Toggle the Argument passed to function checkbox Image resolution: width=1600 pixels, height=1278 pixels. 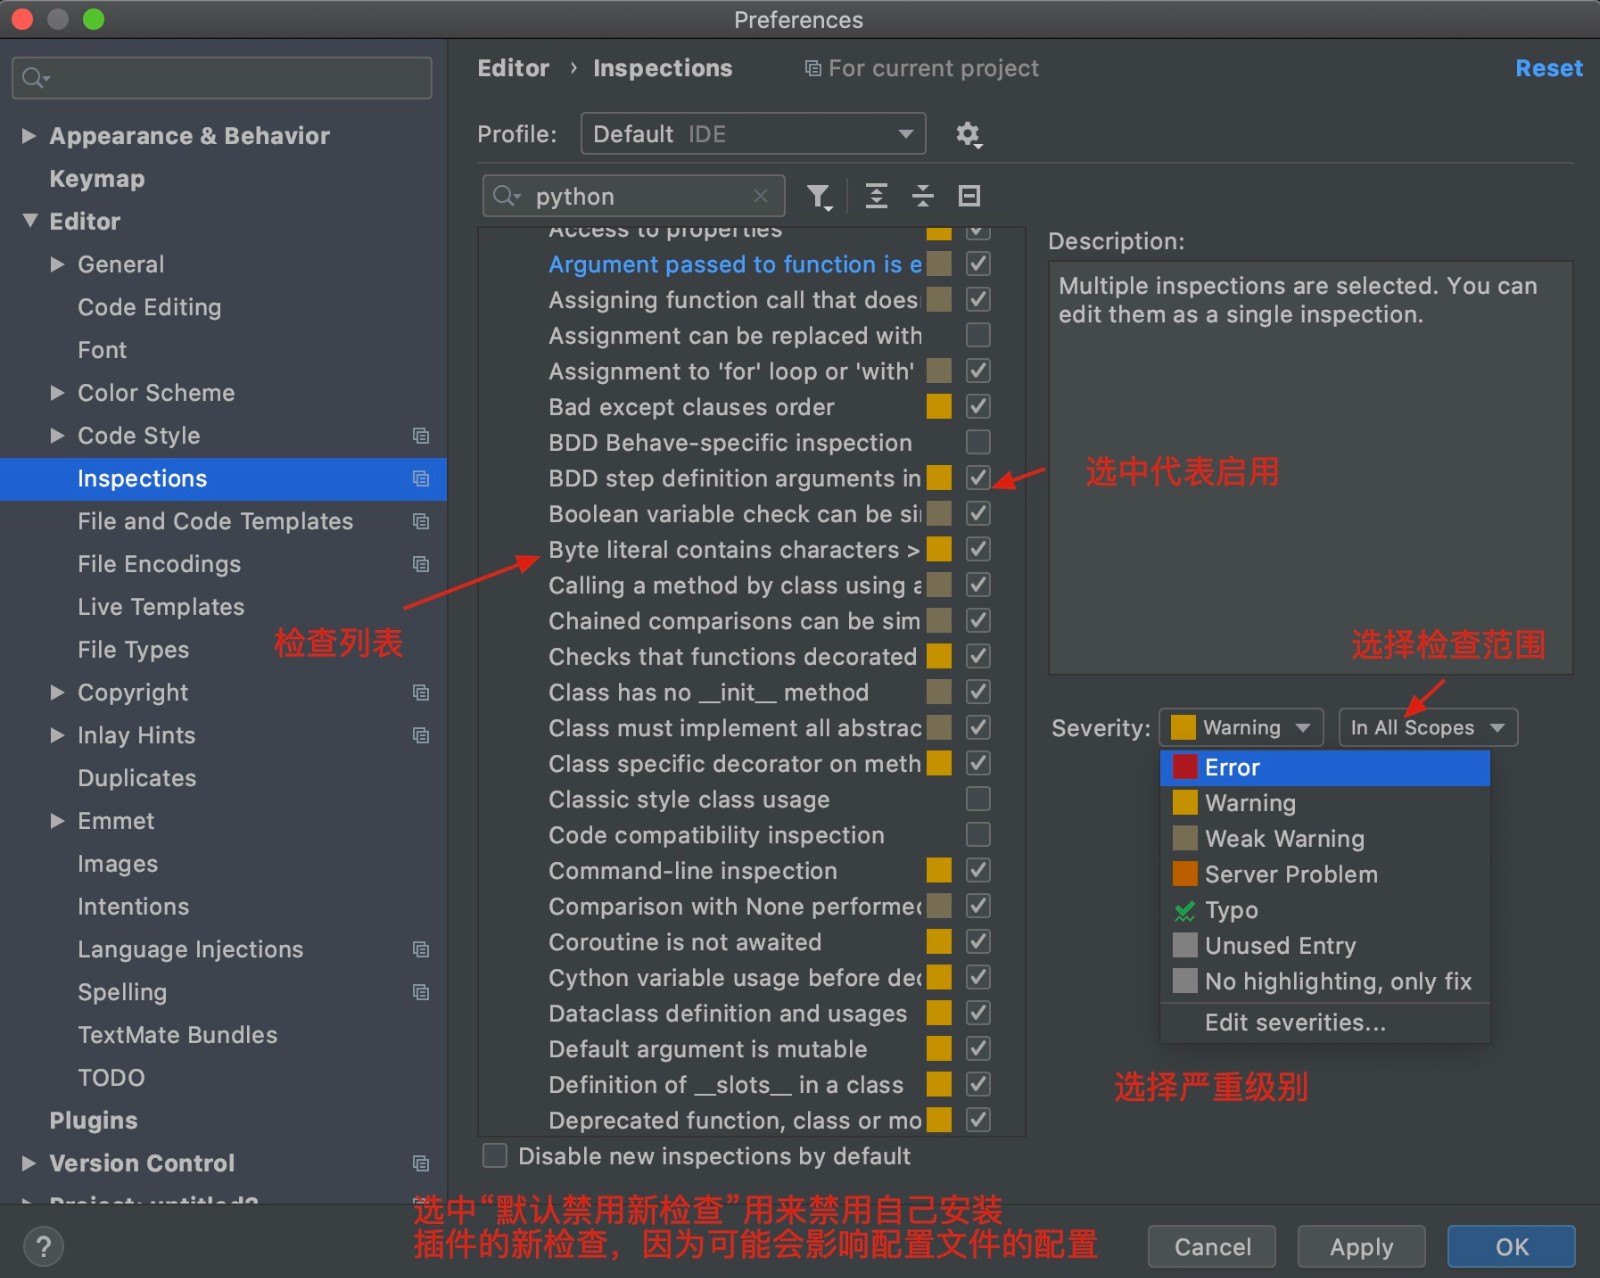pyautogui.click(x=978, y=264)
